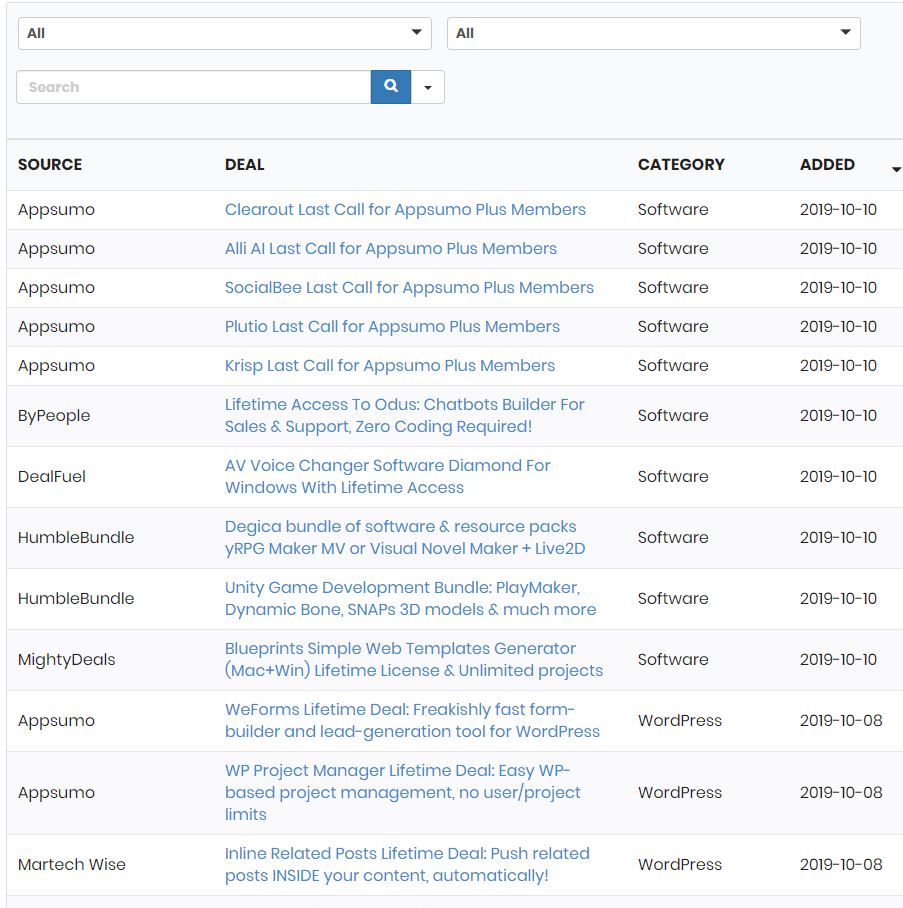903x908 pixels.
Task: Sort by the CATEGORY column header
Action: point(681,164)
